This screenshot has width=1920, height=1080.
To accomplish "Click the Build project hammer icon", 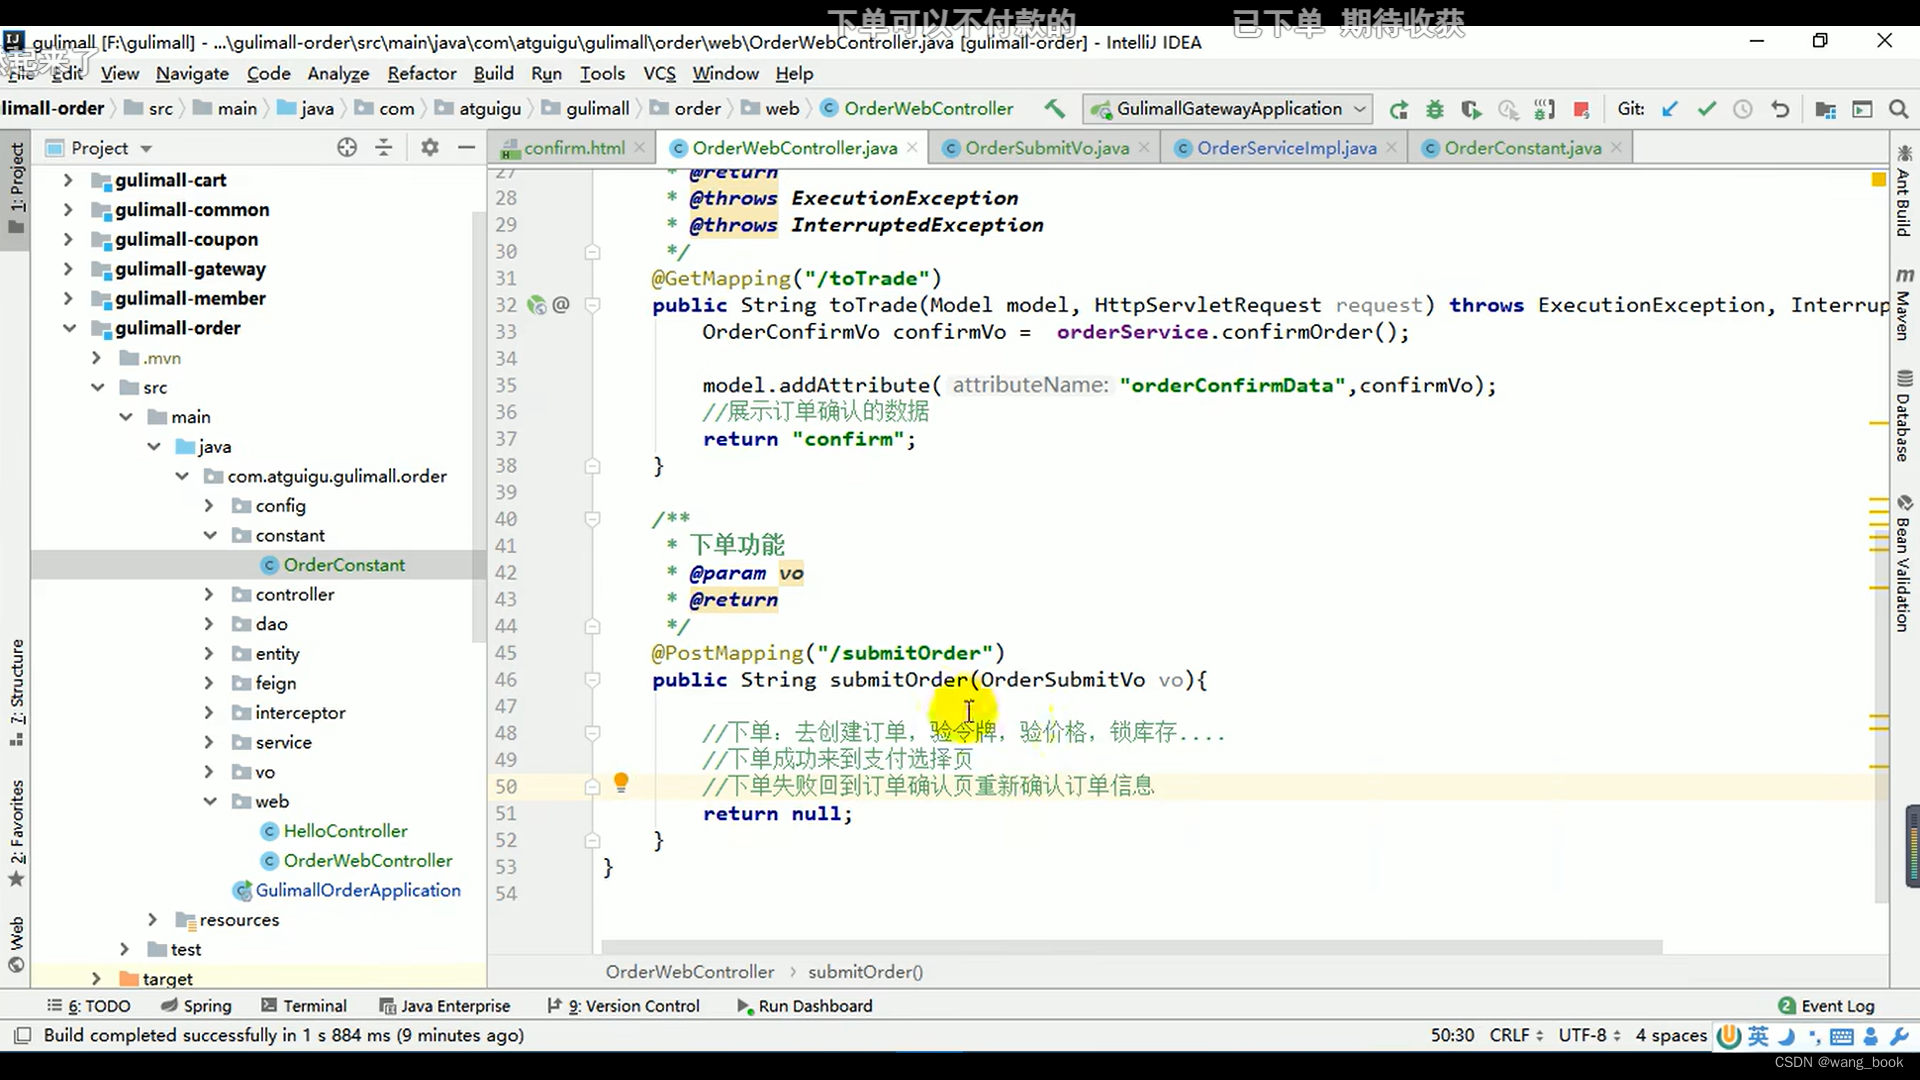I will pos(1054,109).
